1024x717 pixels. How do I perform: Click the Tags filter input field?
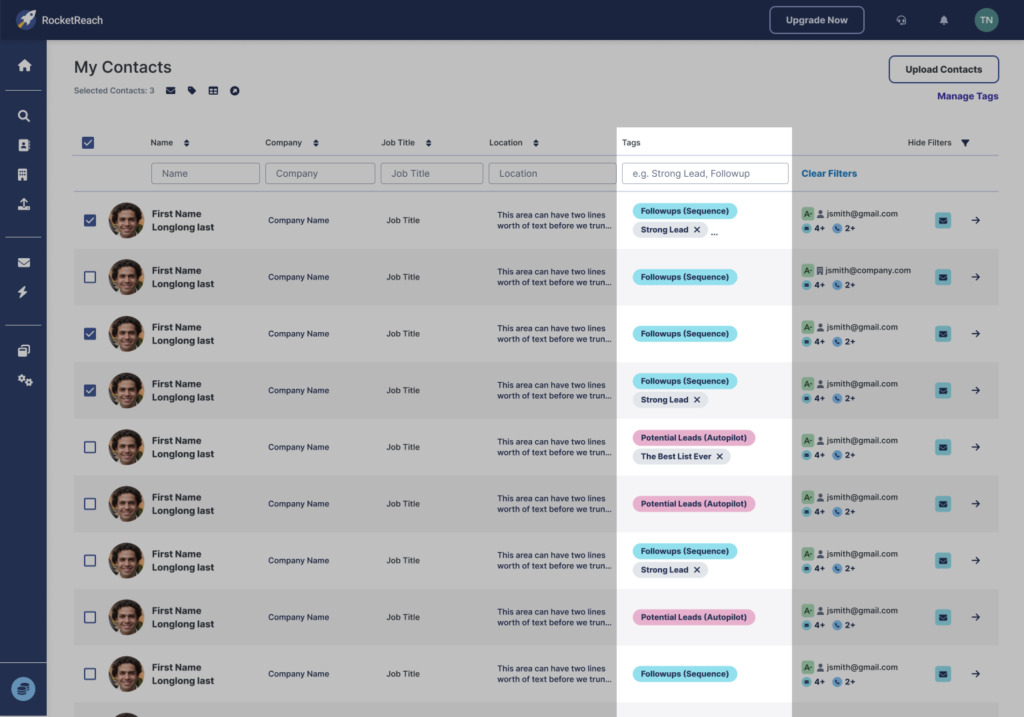704,174
